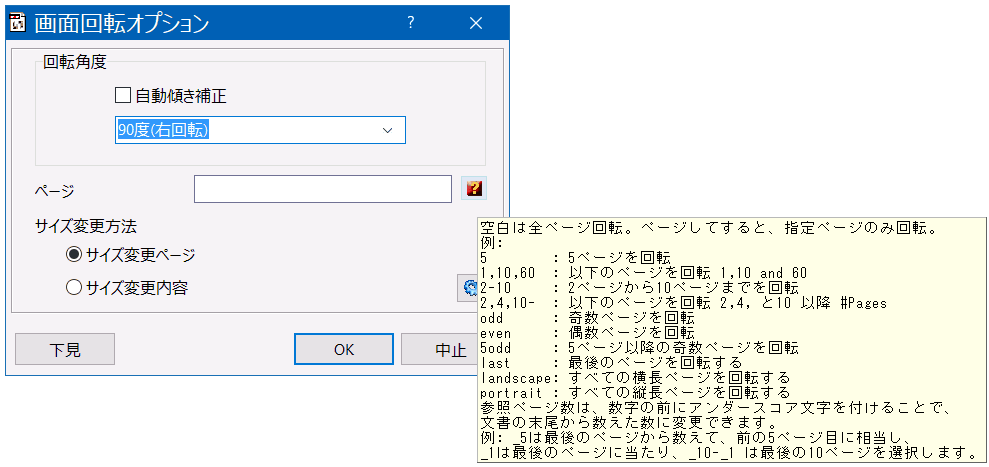Click the ページ input field
Viewport: 989px width, 467px height.
pos(323,189)
